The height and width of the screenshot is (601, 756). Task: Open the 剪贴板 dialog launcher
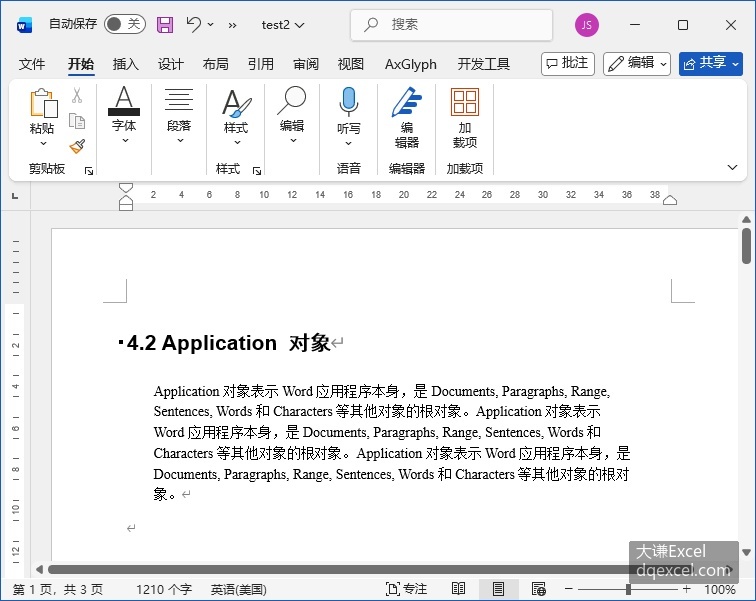[x=89, y=171]
